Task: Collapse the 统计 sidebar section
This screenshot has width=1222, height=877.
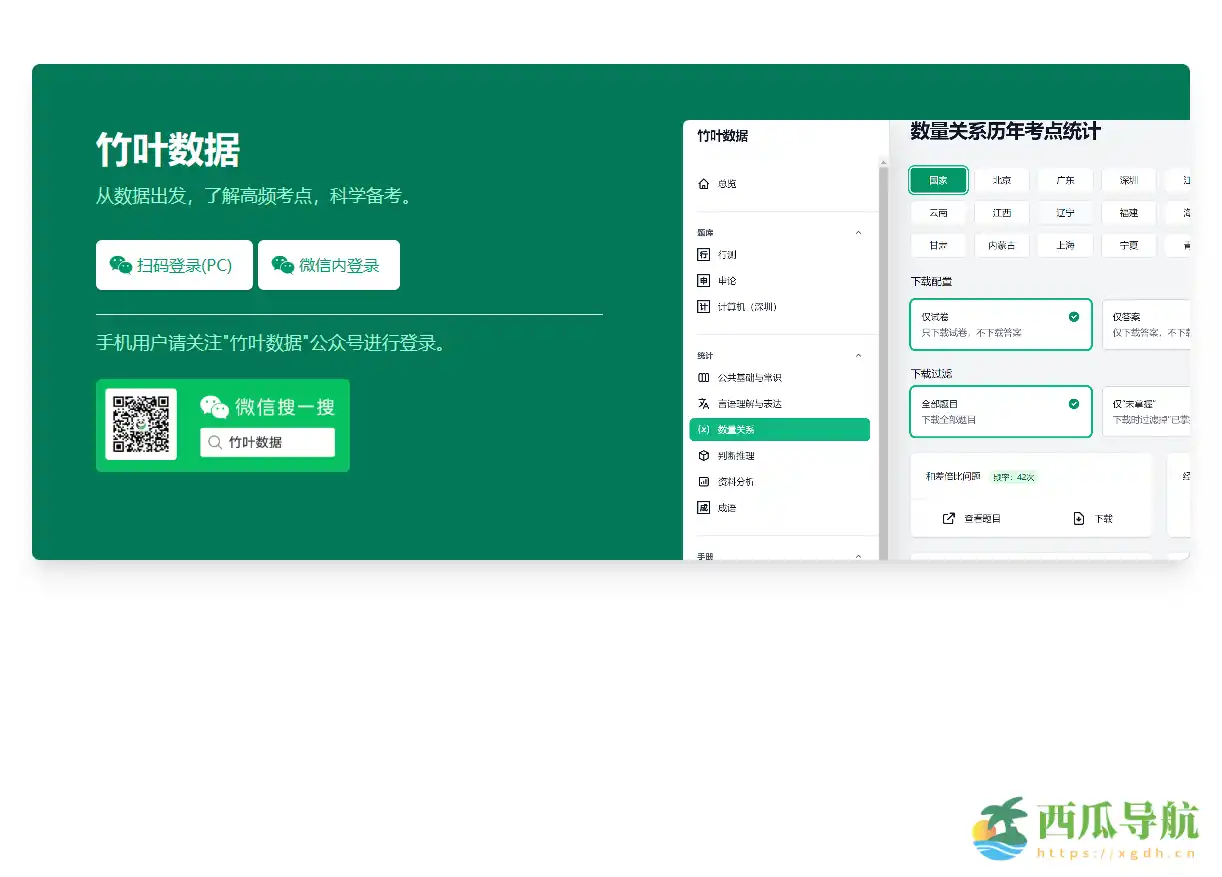Action: click(858, 355)
